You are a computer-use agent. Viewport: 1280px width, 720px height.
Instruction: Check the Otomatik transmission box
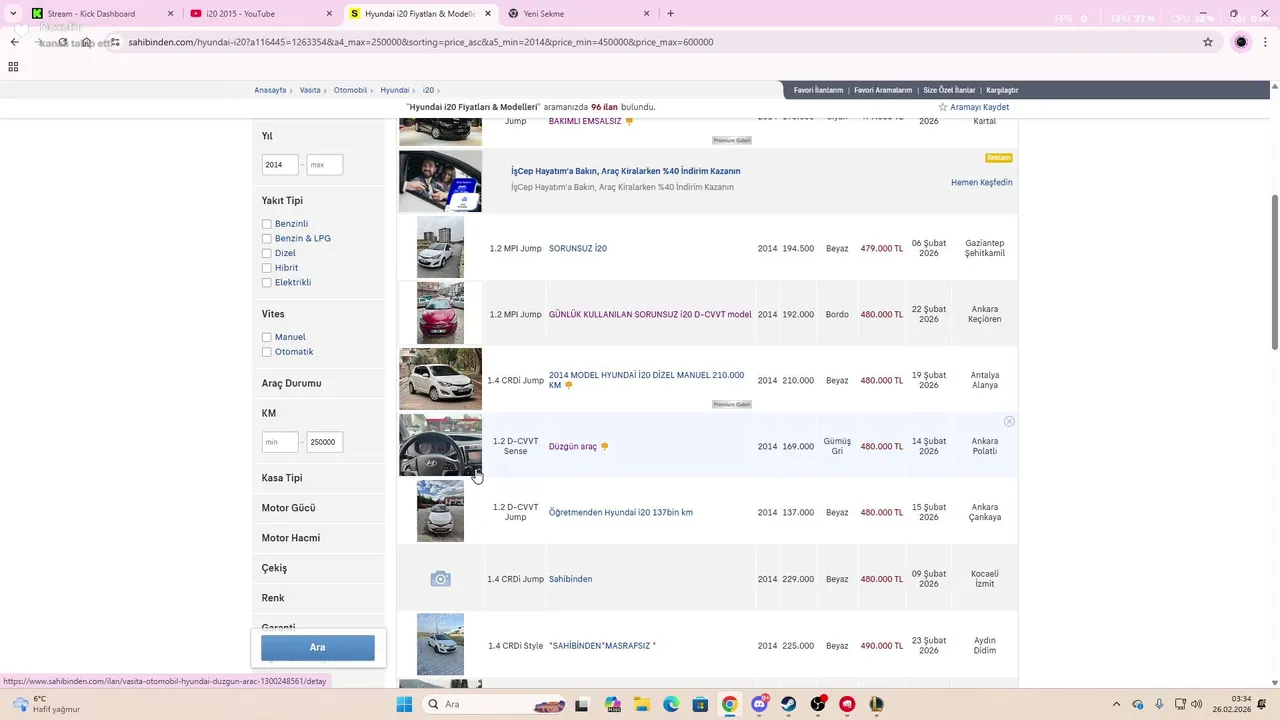(x=266, y=352)
